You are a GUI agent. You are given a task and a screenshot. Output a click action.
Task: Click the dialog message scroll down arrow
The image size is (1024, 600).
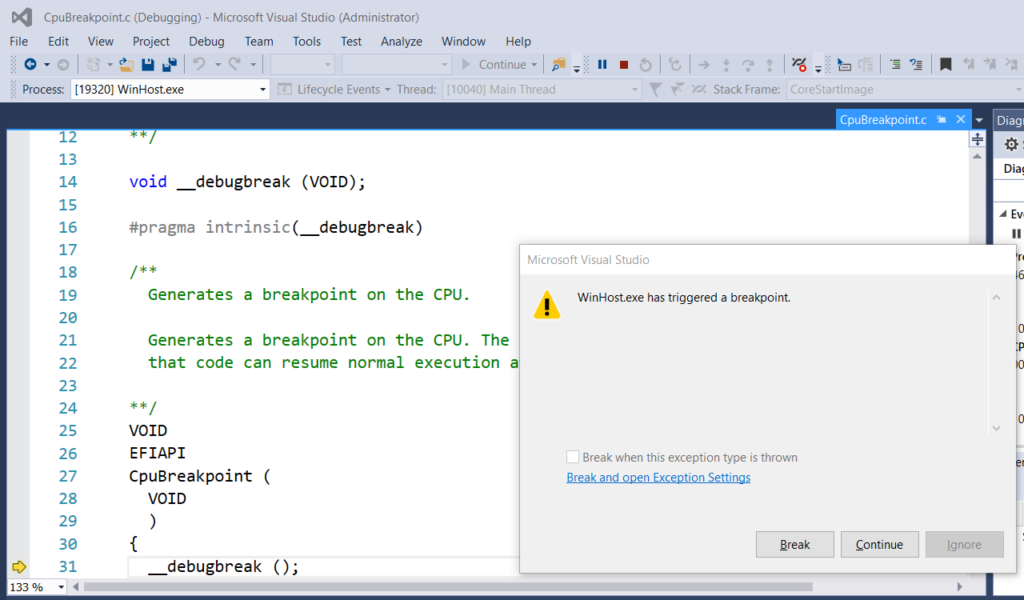997,428
